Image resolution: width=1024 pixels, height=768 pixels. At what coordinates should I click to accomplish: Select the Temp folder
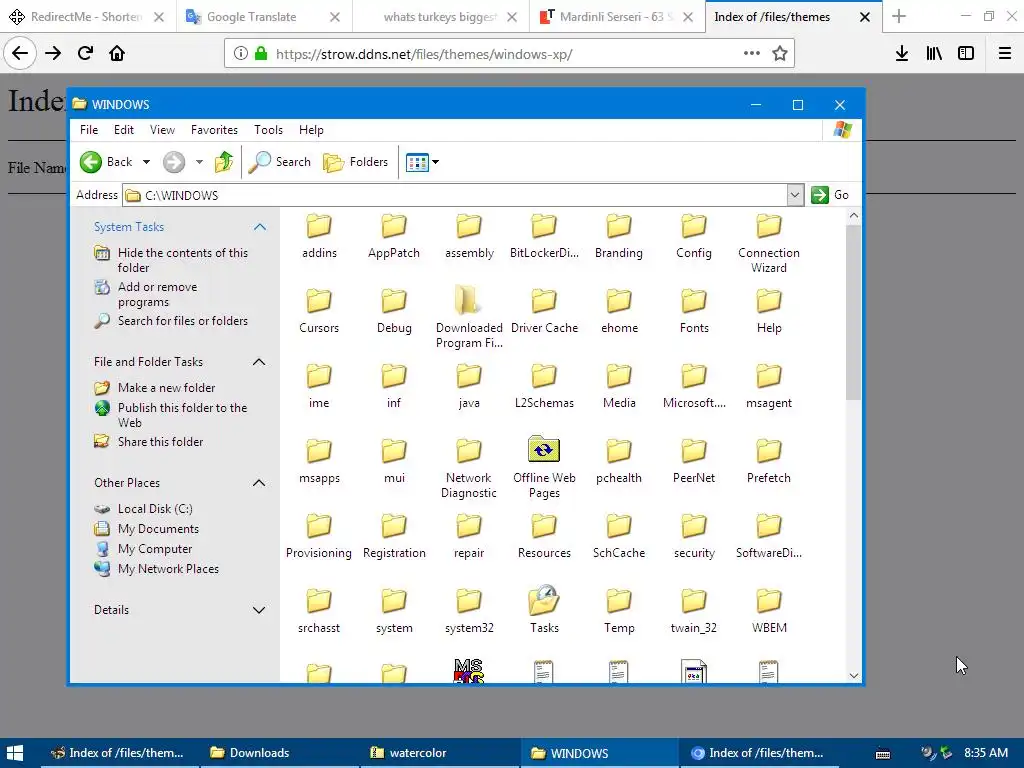[619, 611]
